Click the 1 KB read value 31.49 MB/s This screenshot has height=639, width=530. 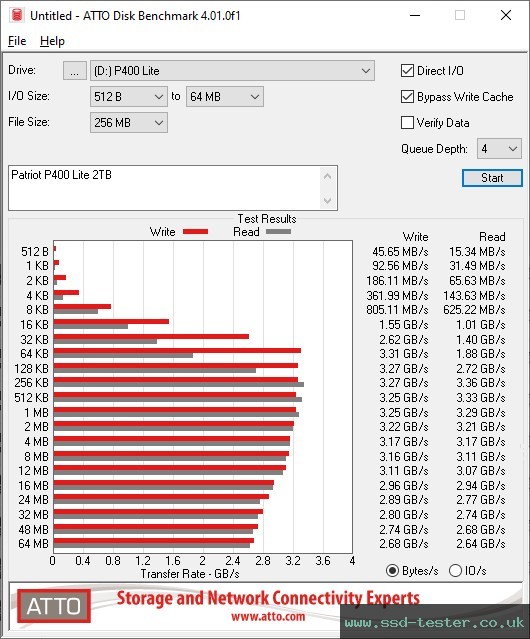[477, 266]
